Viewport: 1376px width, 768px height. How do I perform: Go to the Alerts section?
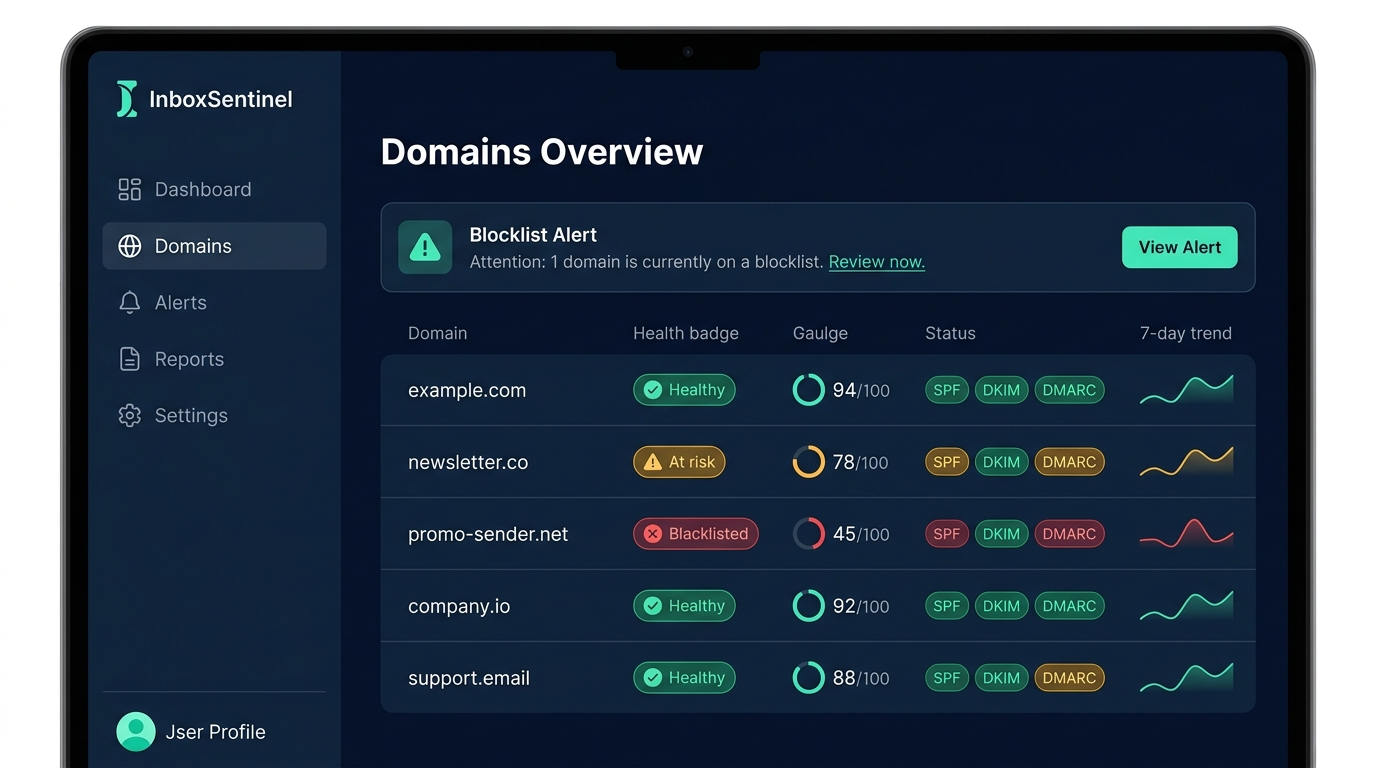[214, 302]
